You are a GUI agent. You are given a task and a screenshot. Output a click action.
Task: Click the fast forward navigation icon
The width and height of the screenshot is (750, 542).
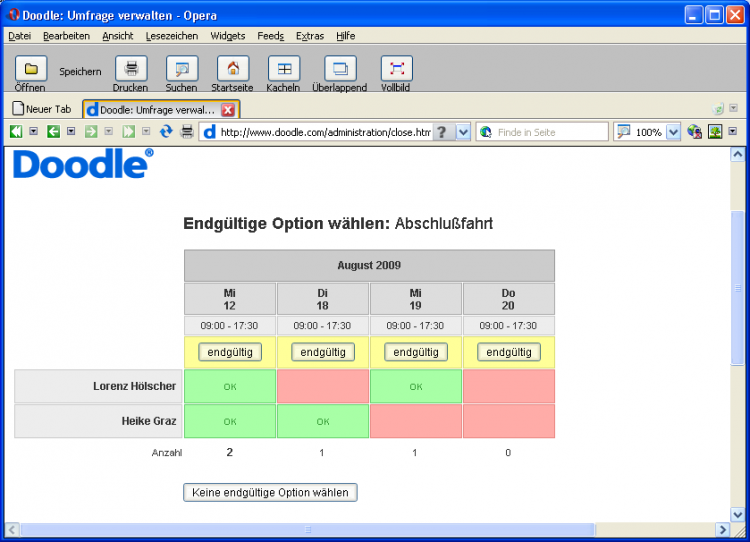128,132
